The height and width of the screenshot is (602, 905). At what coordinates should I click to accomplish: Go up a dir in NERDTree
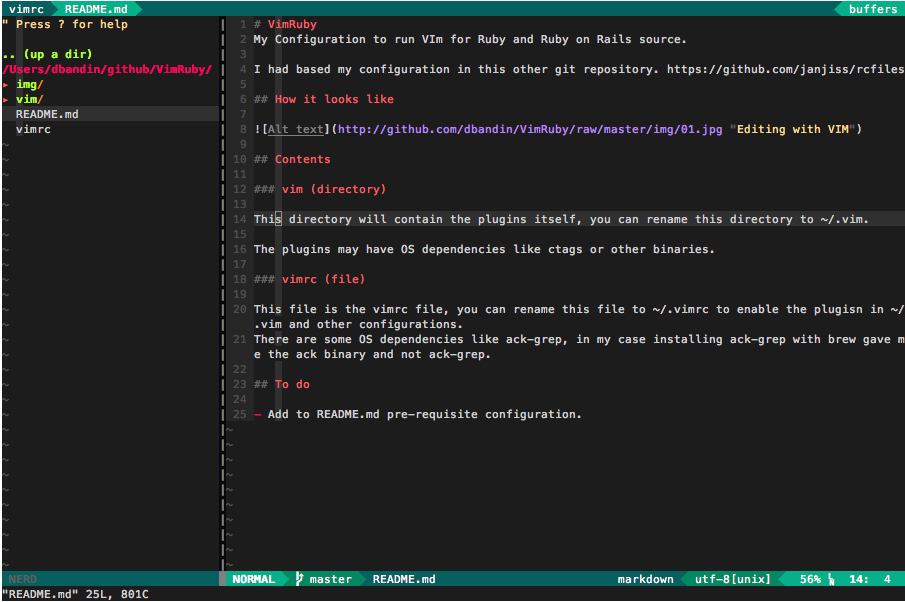(47, 54)
